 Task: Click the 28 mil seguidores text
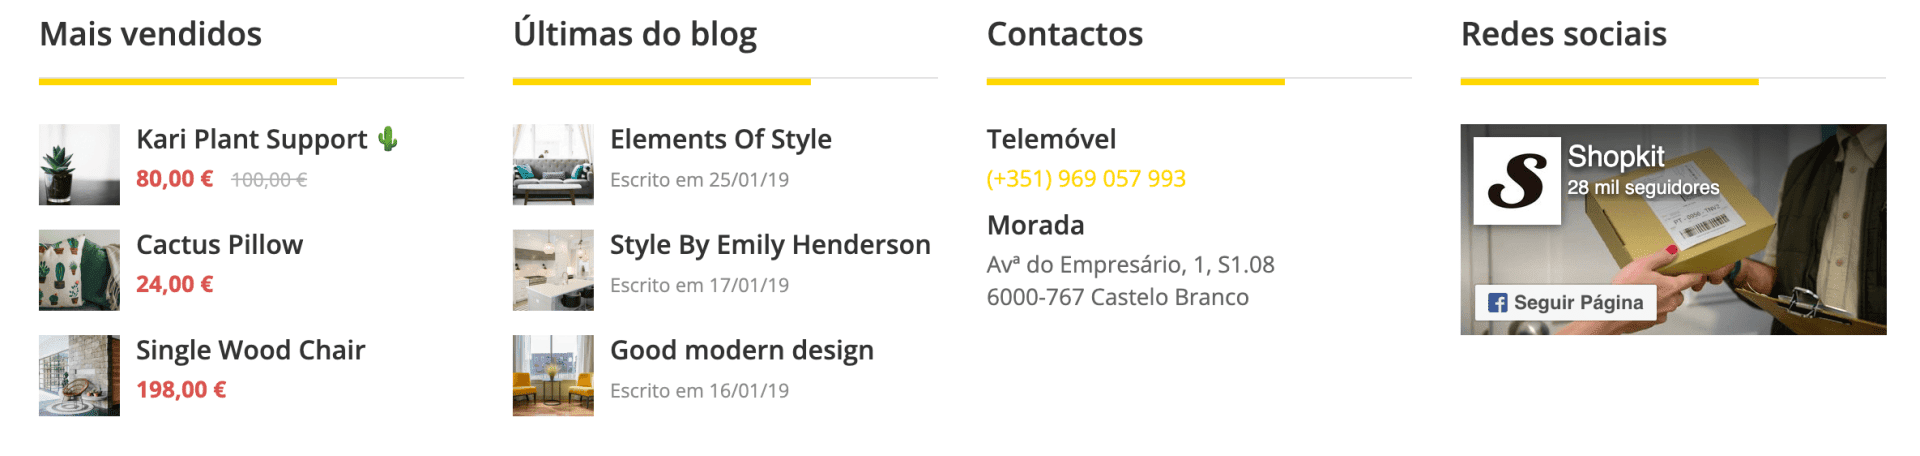tap(1643, 188)
